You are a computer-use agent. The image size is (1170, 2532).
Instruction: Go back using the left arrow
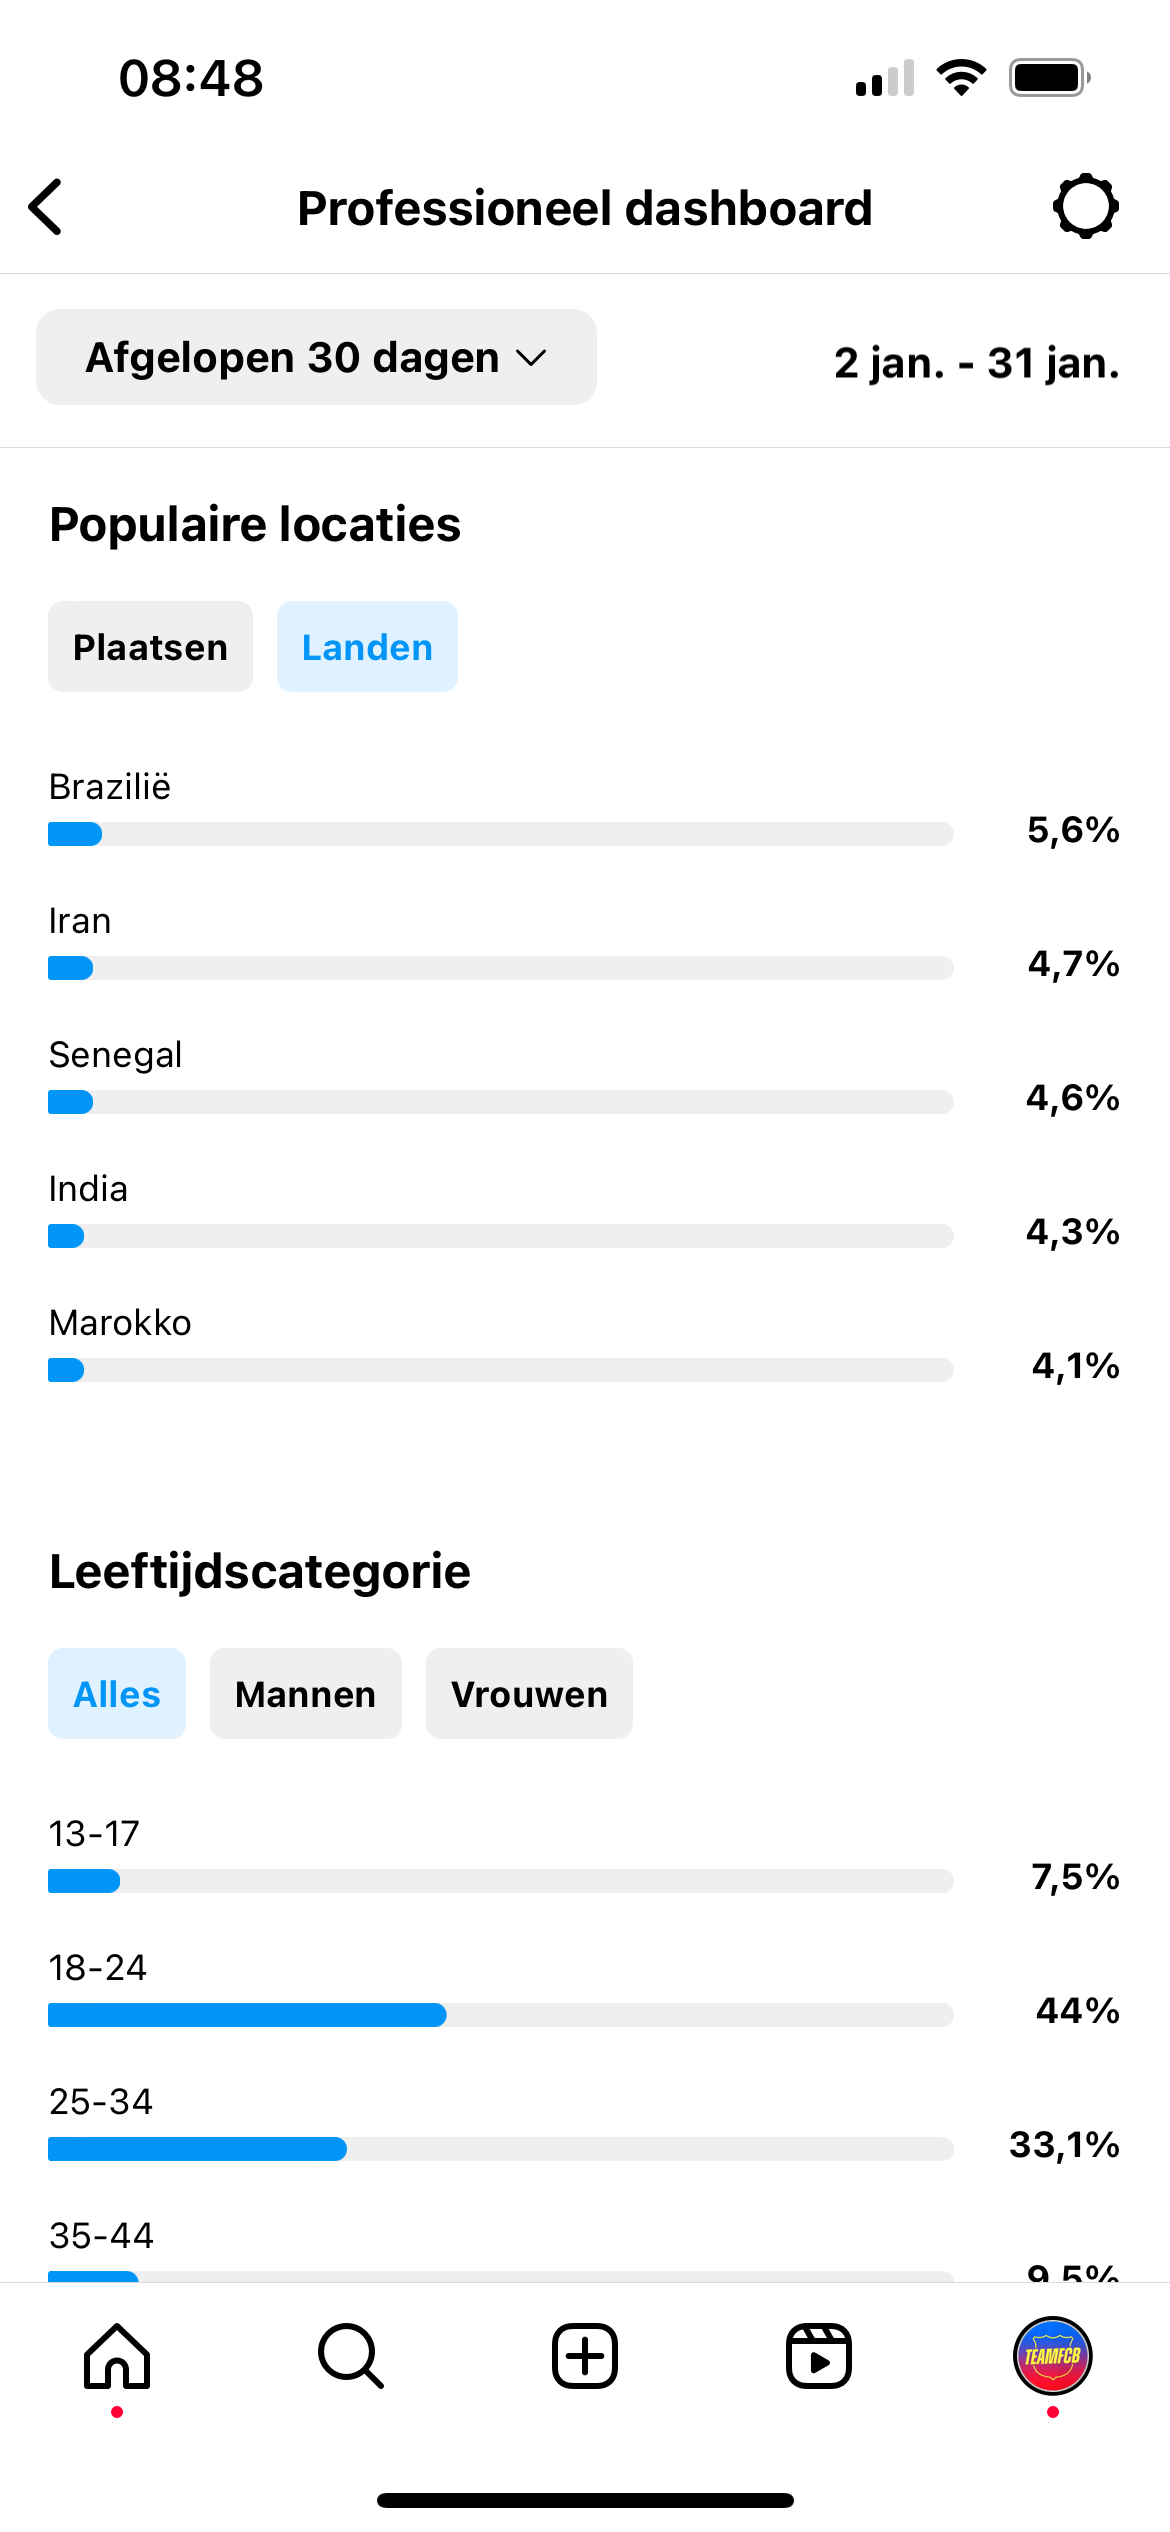click(46, 208)
